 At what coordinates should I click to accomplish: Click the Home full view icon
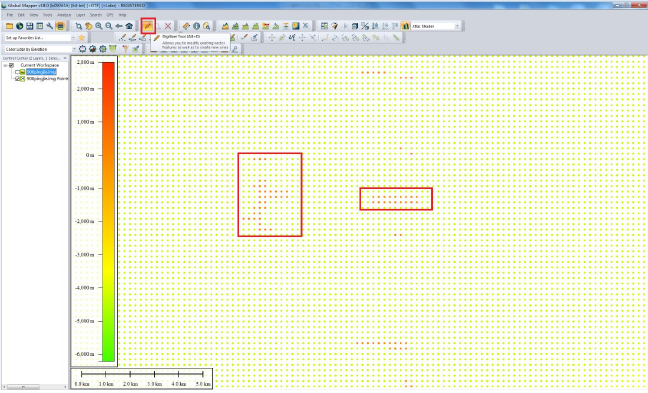(129, 26)
